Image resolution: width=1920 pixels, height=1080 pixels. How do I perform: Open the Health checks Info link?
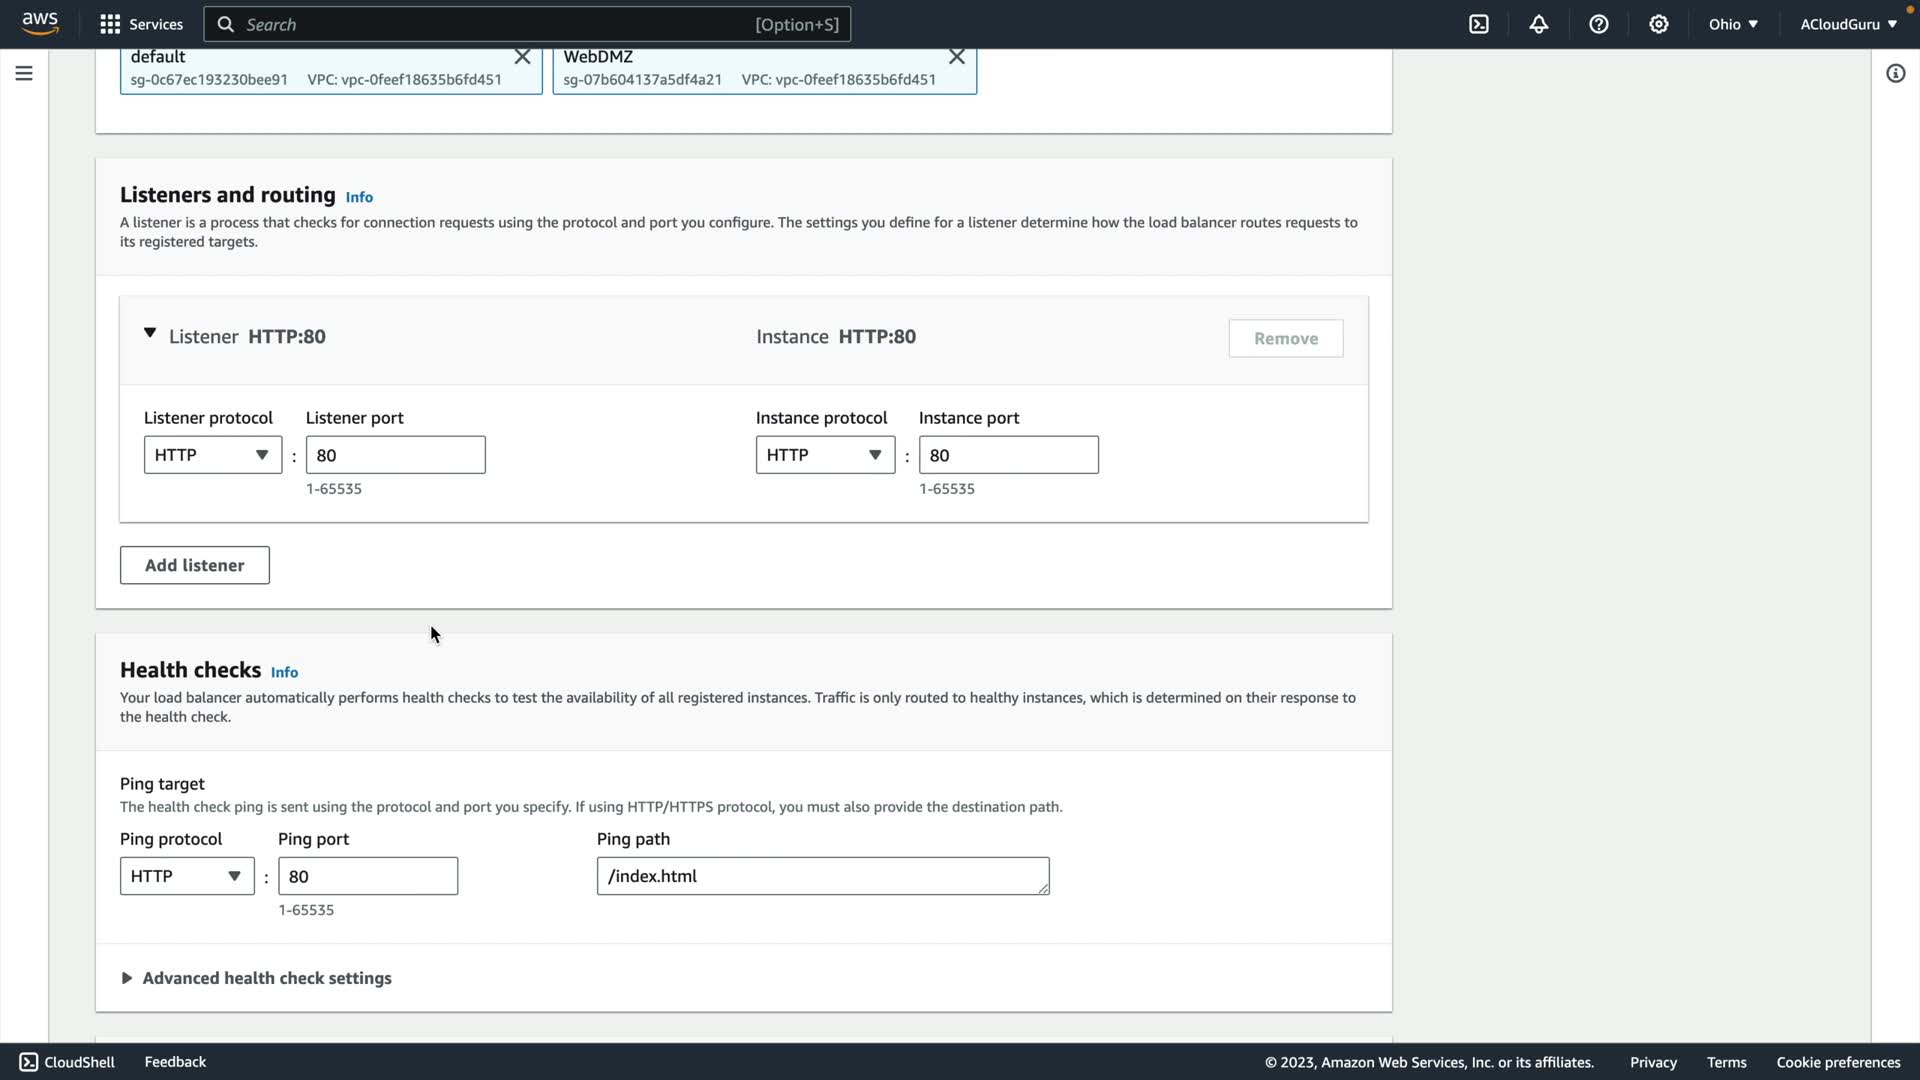pos(284,672)
